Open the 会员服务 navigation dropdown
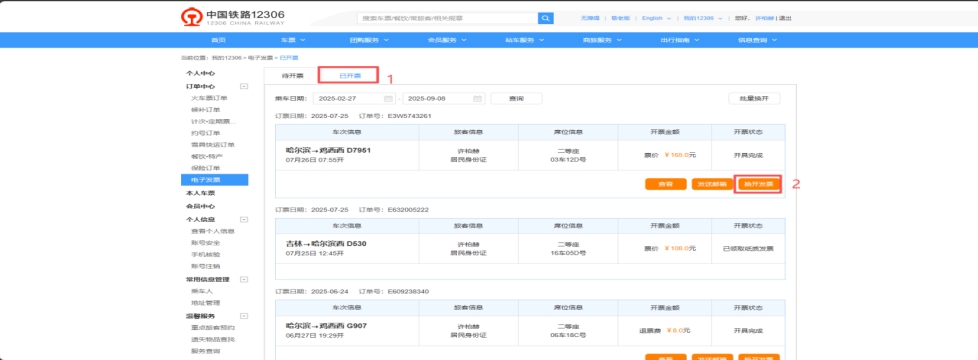 [447, 40]
